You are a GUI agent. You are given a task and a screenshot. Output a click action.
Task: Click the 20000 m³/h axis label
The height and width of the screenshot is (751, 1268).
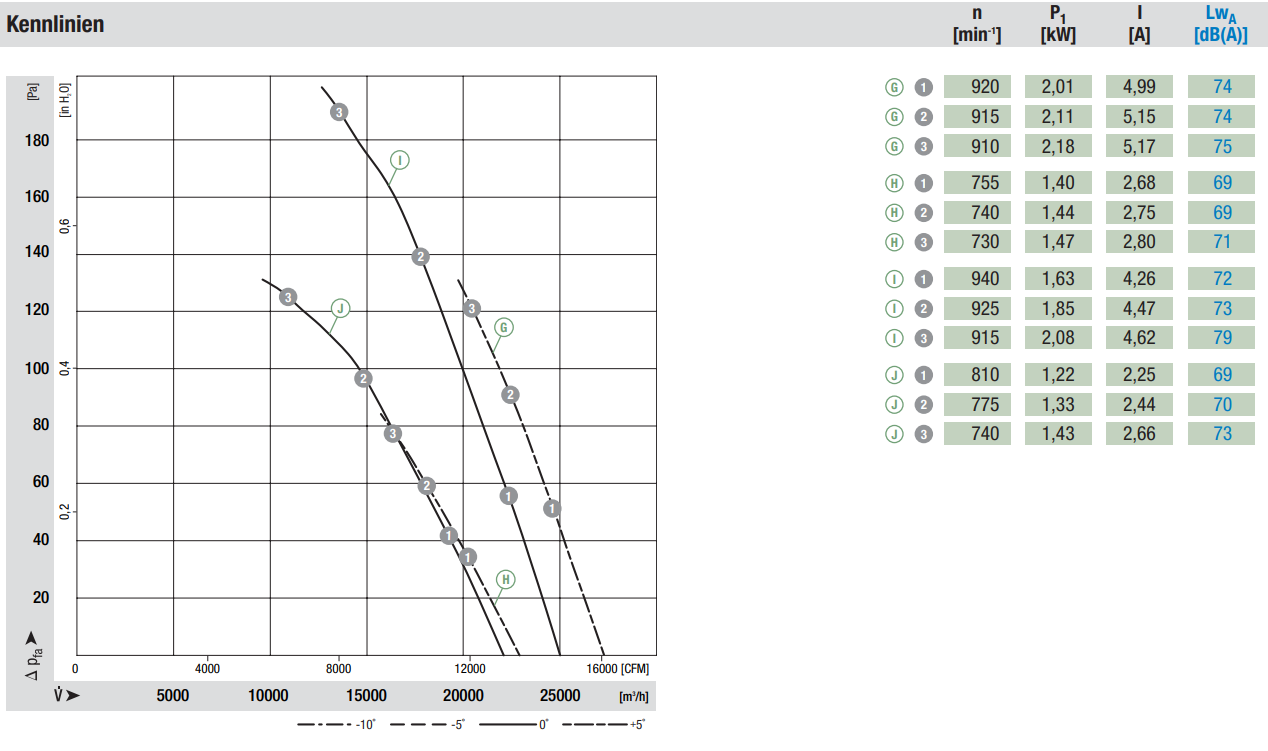click(x=463, y=696)
